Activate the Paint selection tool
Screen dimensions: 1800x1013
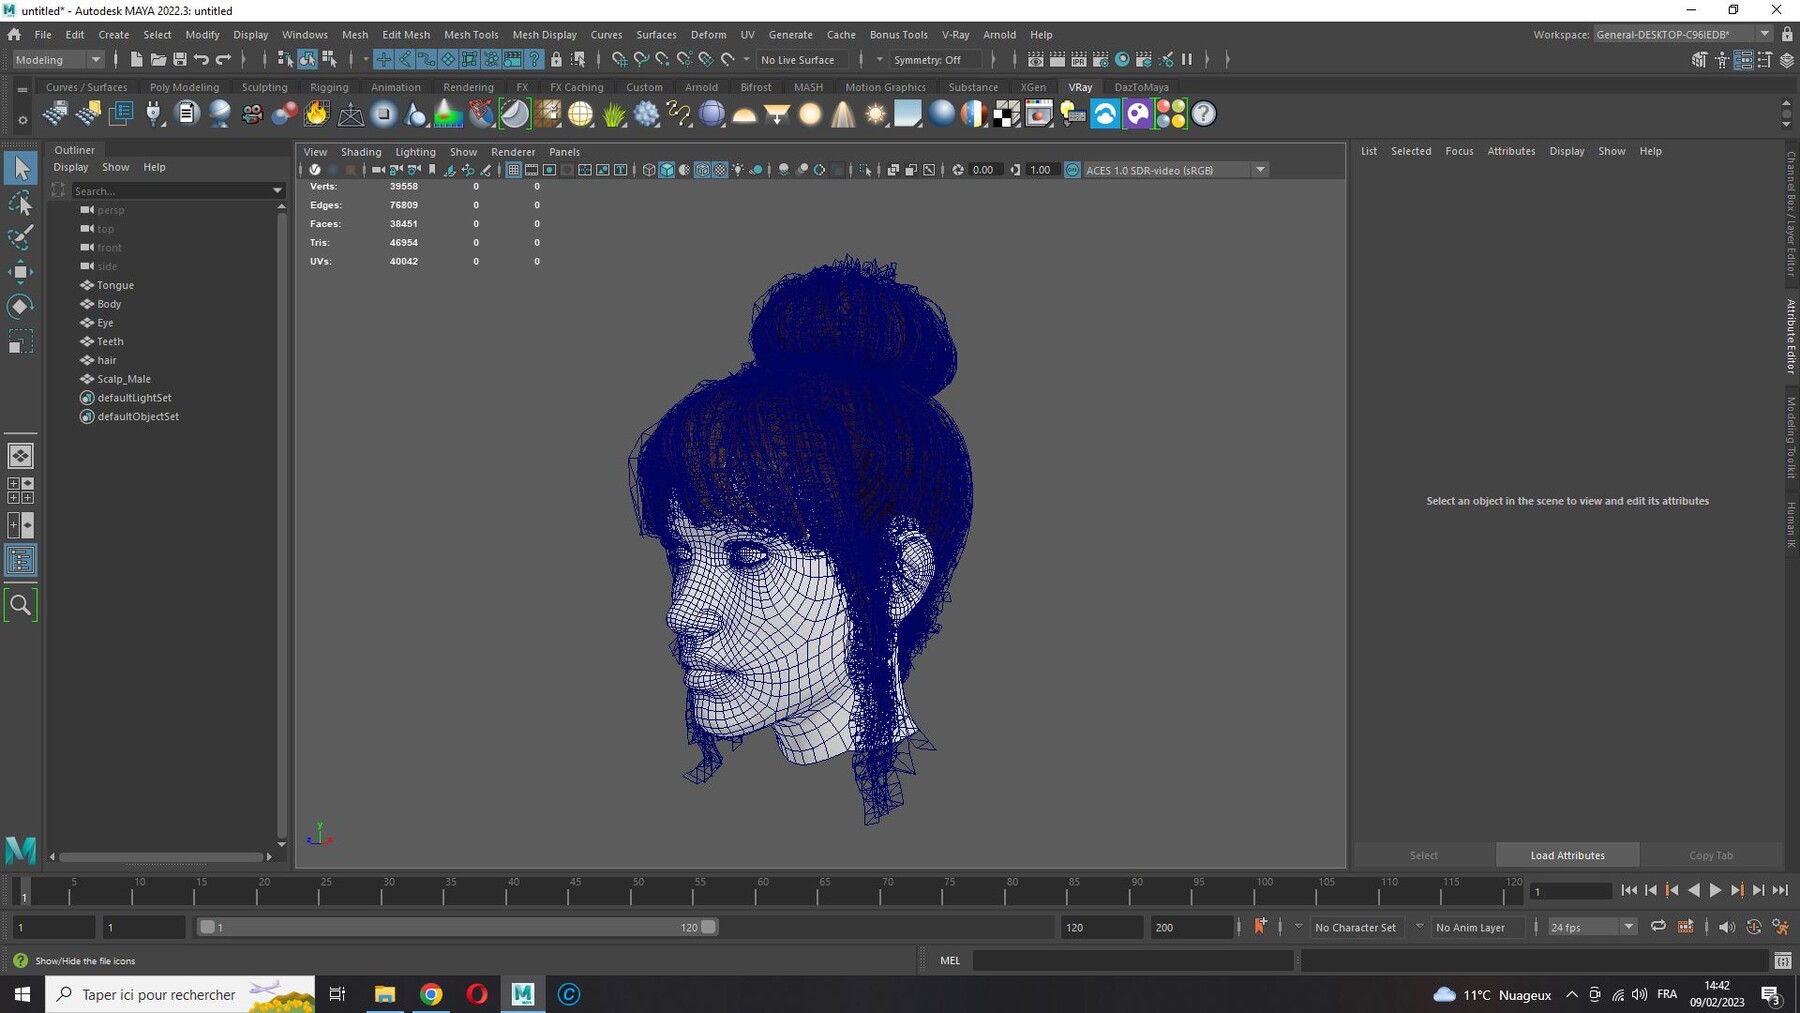coord(20,238)
